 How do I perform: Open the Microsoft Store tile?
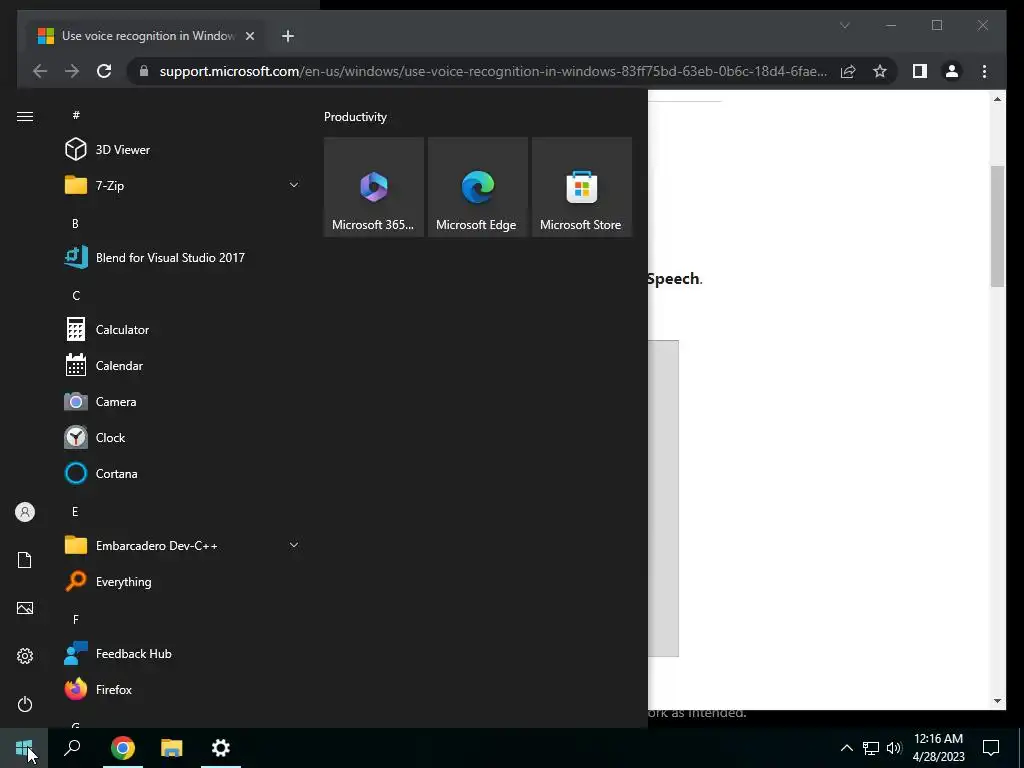582,187
